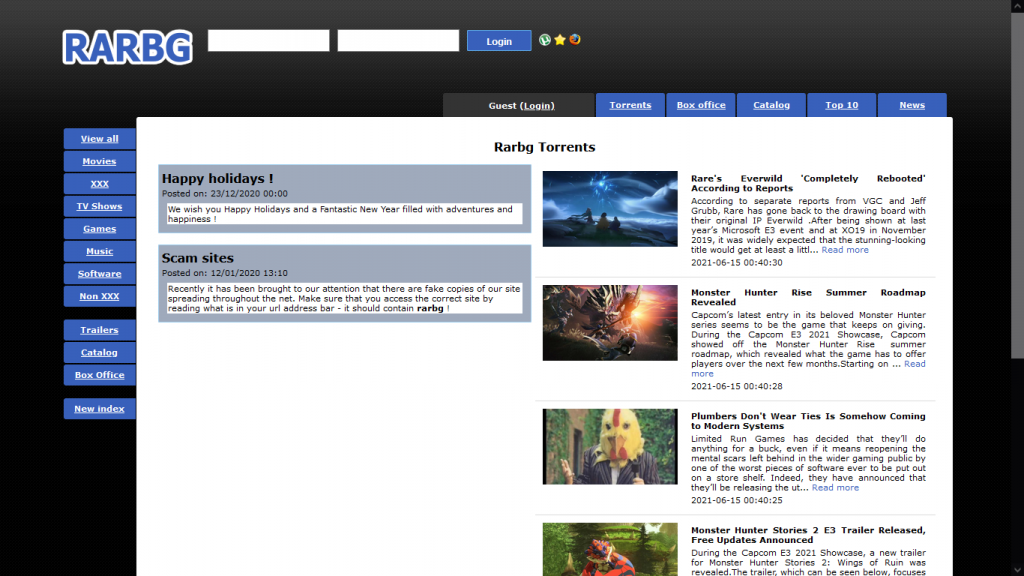This screenshot has height=576, width=1024.
Task: Click "Posted on: 12/01/2020 13:10" date line
Action: click(x=225, y=274)
